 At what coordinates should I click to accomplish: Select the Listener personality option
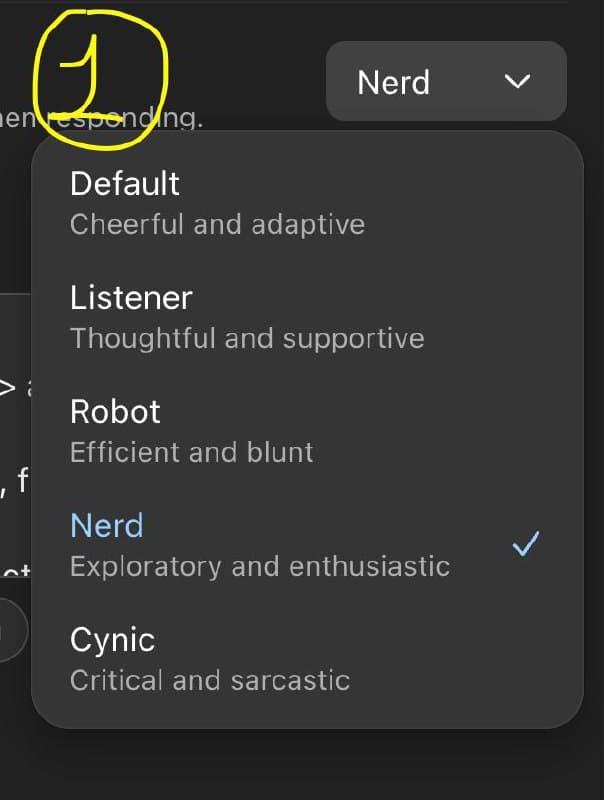tap(308, 317)
